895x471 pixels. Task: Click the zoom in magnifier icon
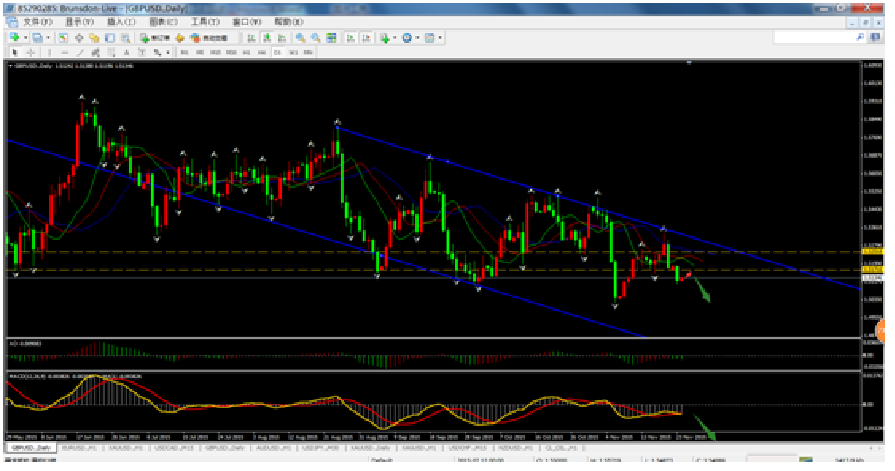point(300,38)
